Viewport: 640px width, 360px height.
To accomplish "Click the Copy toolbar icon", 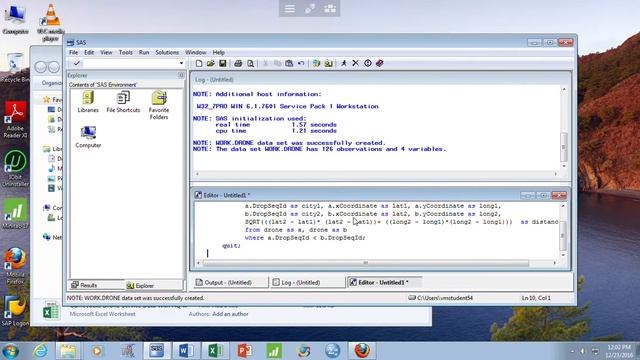I will coord(278,63).
